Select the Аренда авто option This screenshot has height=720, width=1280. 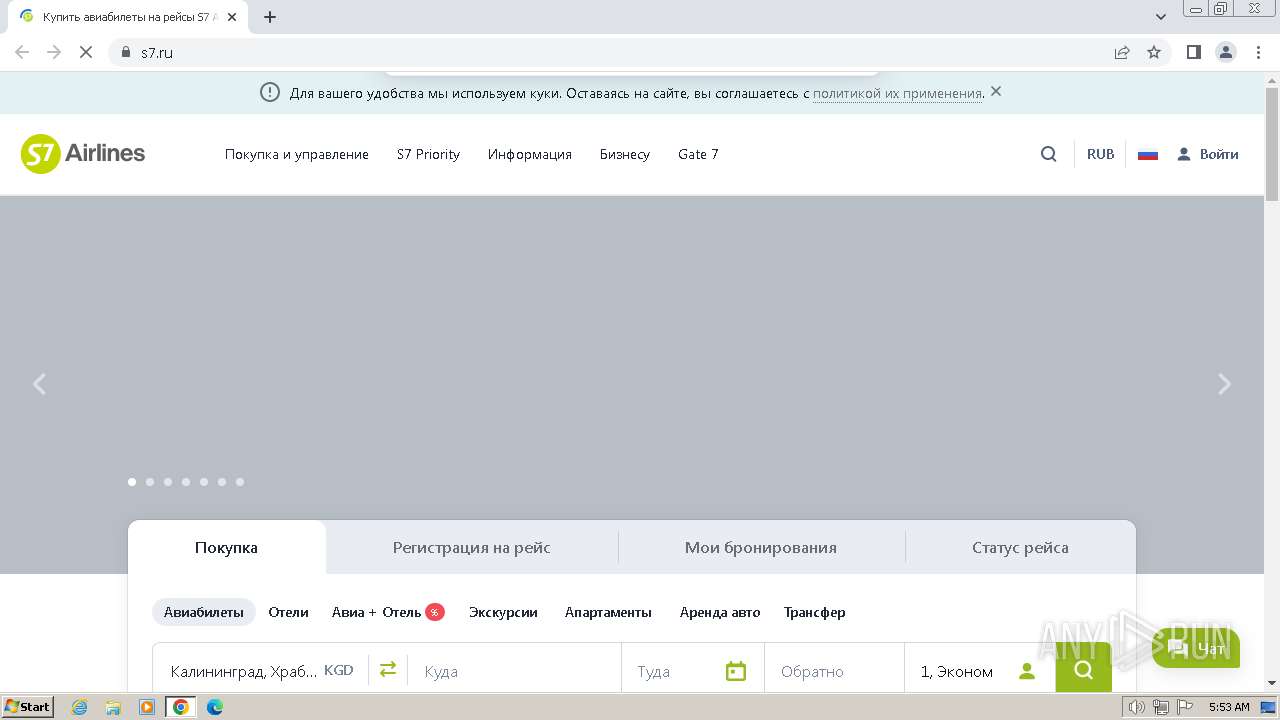(720, 612)
